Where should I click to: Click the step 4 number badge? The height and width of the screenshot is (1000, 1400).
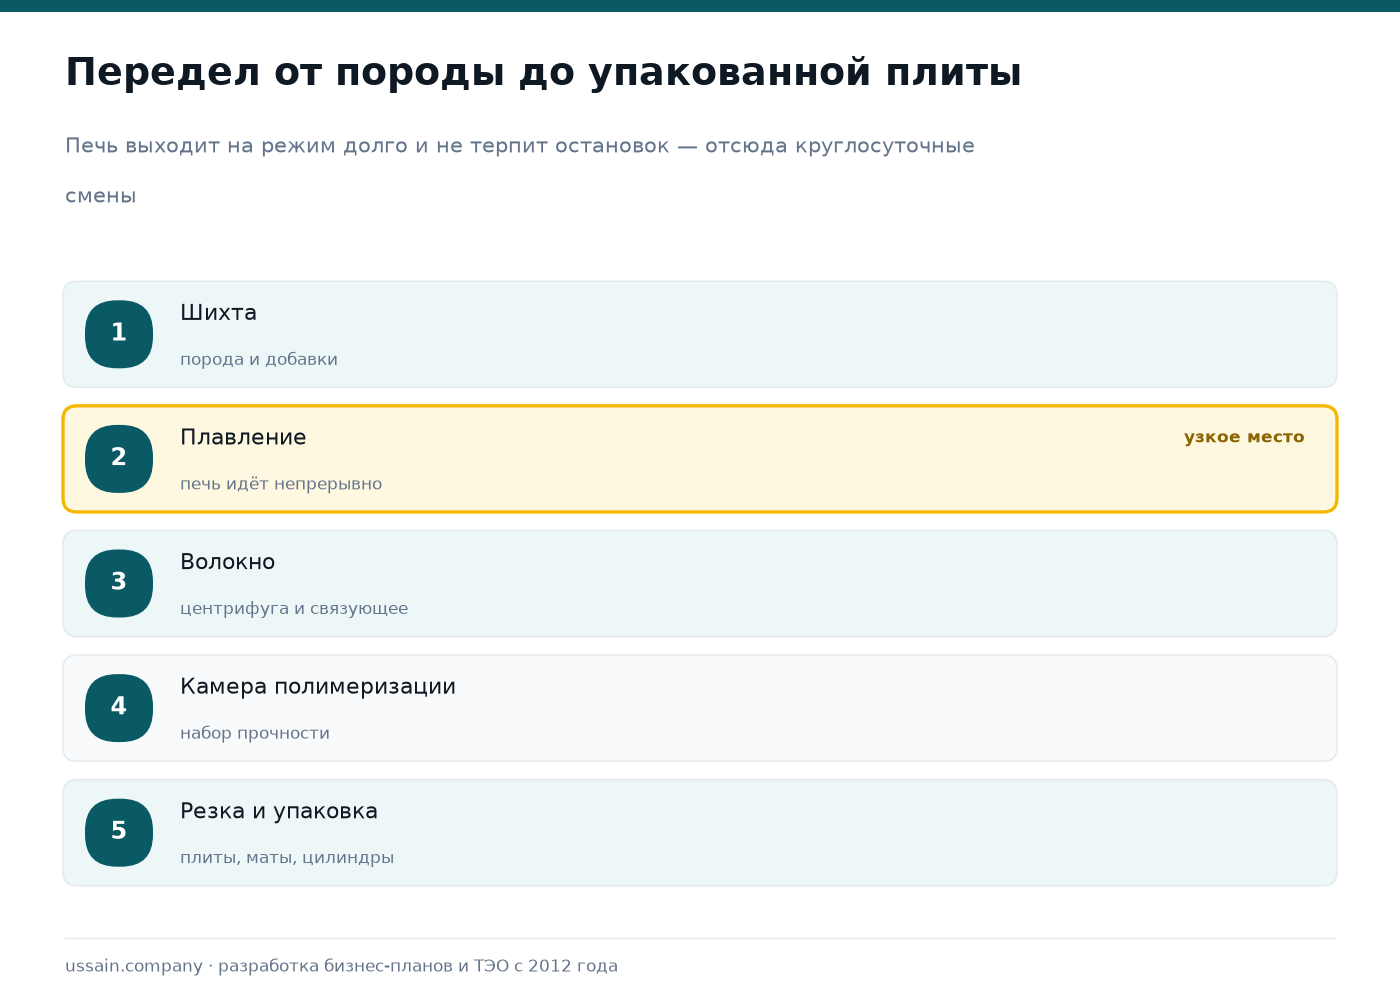coord(119,708)
